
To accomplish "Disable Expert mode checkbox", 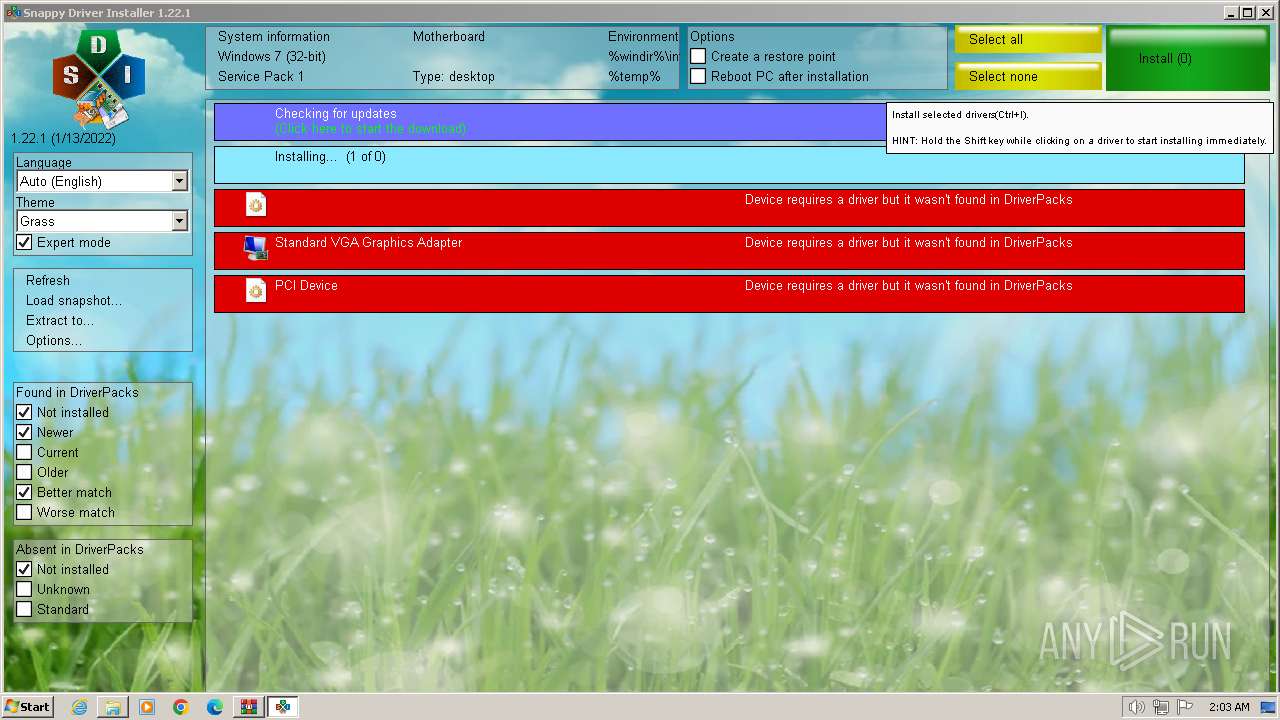I will (x=24, y=243).
